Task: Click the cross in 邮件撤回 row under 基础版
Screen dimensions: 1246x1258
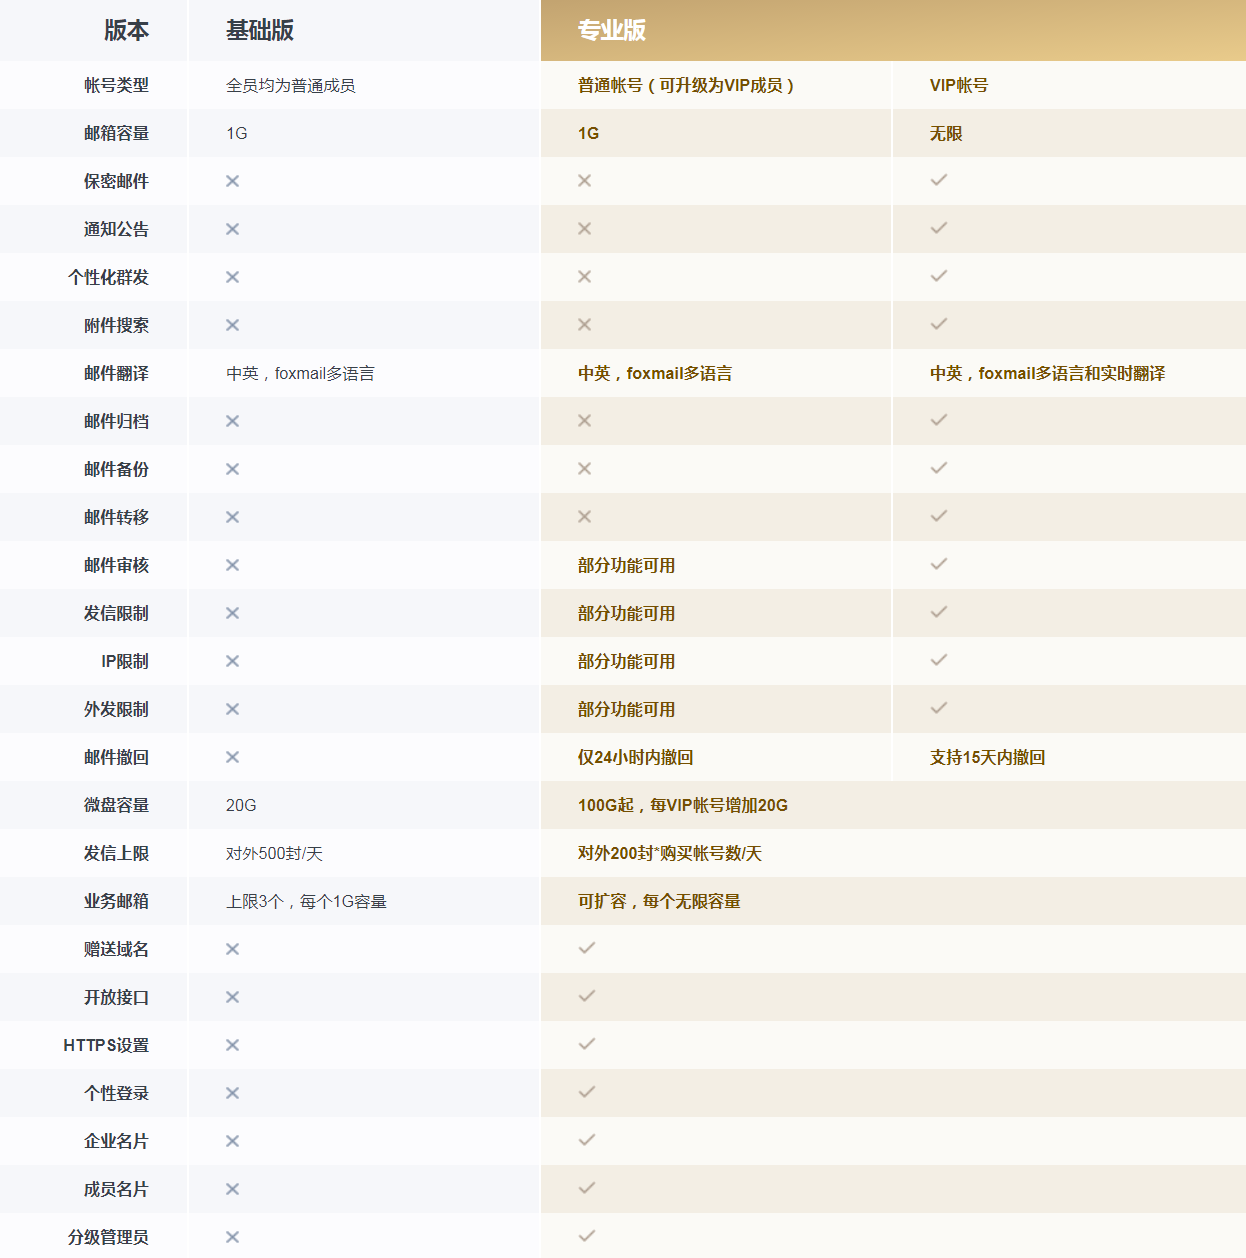Action: (232, 757)
